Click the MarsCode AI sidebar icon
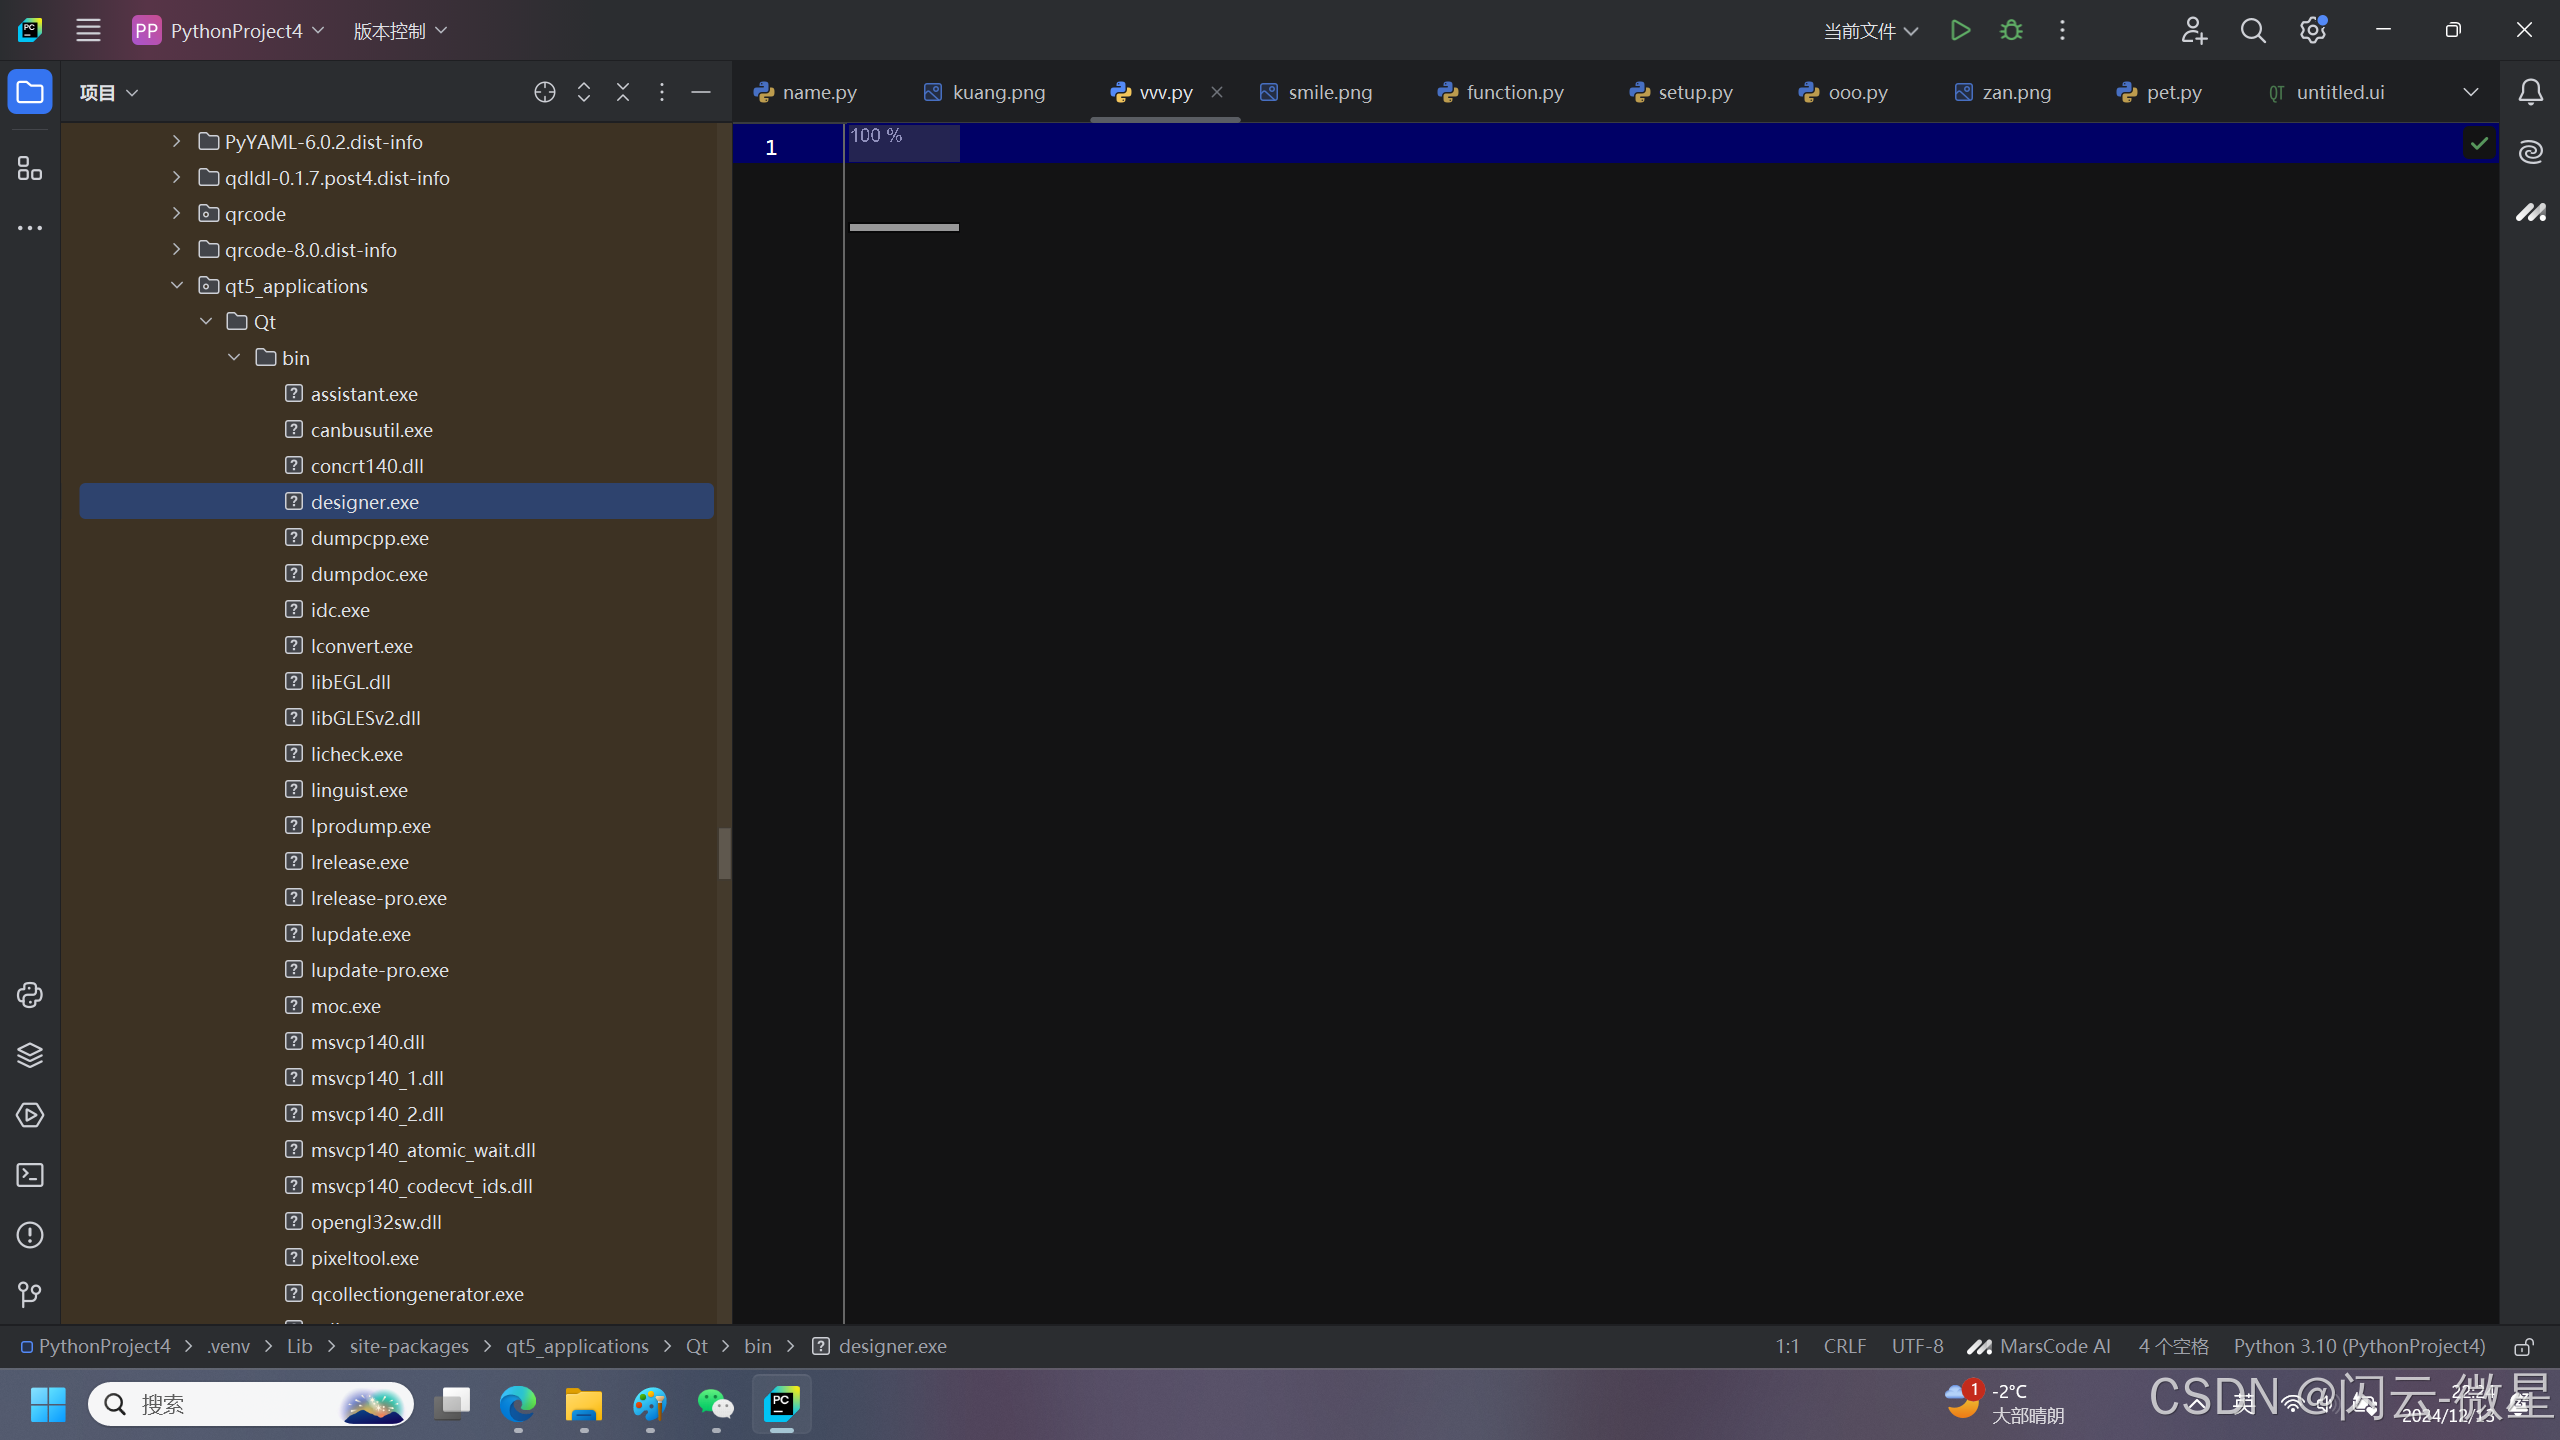Image resolution: width=2560 pixels, height=1440 pixels. [x=2530, y=212]
